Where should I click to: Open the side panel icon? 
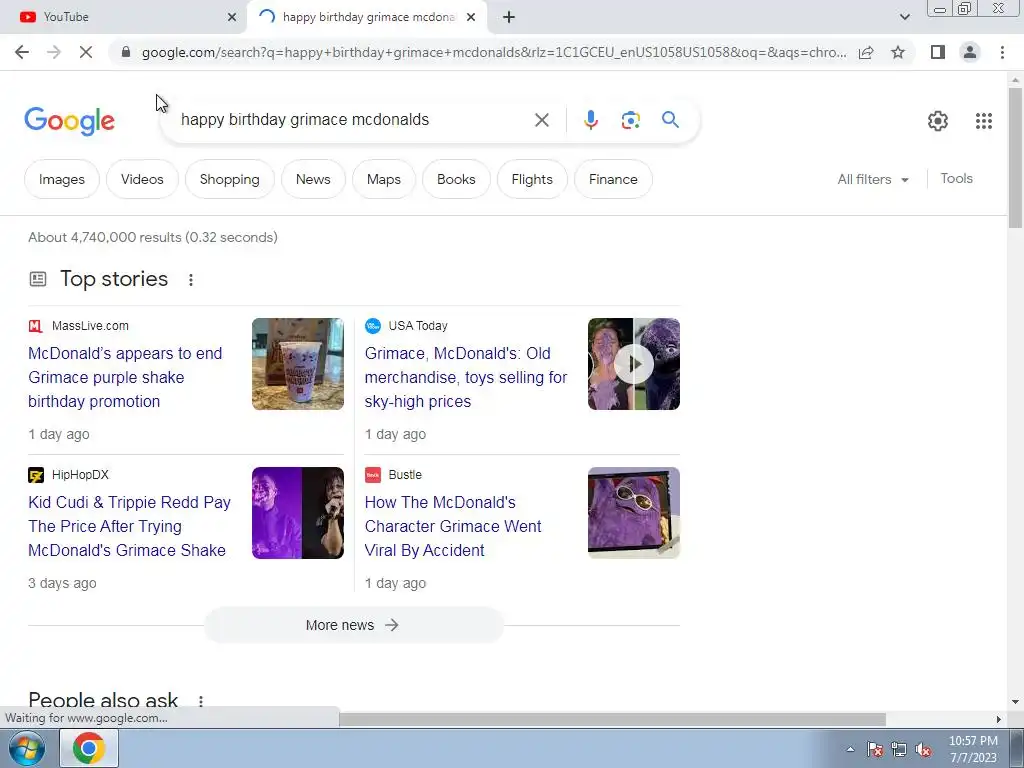click(938, 52)
